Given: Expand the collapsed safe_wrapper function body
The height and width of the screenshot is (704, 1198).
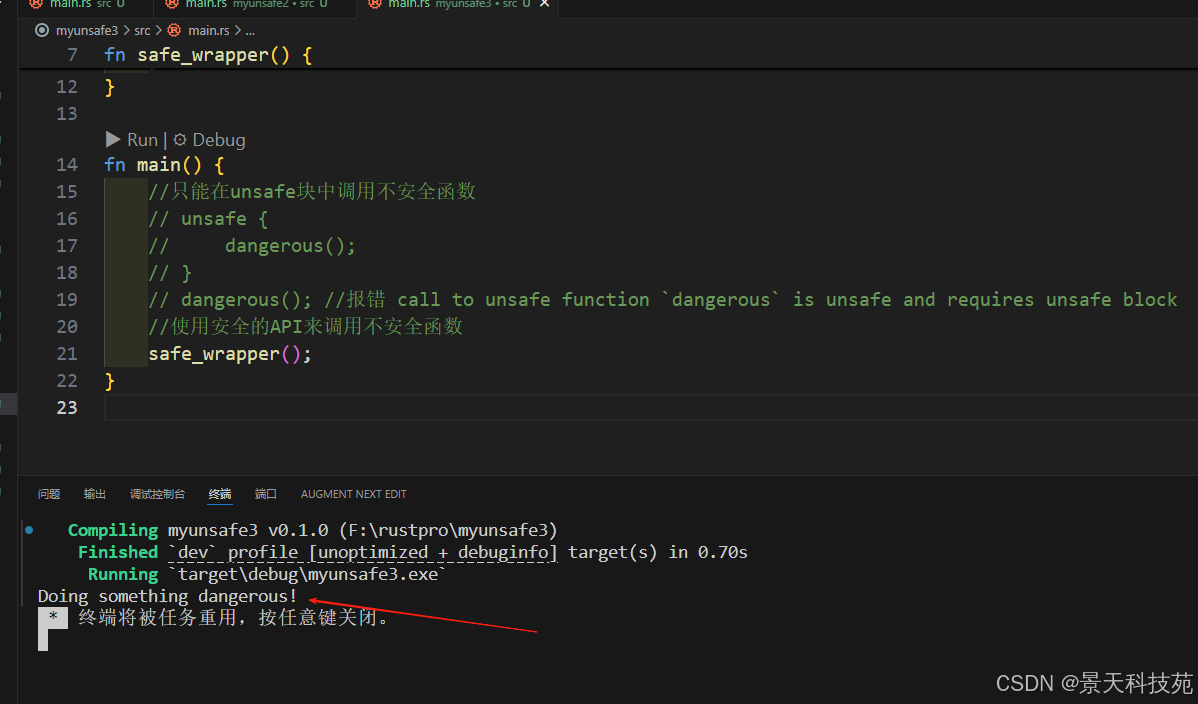Looking at the screenshot, I should 91,55.
